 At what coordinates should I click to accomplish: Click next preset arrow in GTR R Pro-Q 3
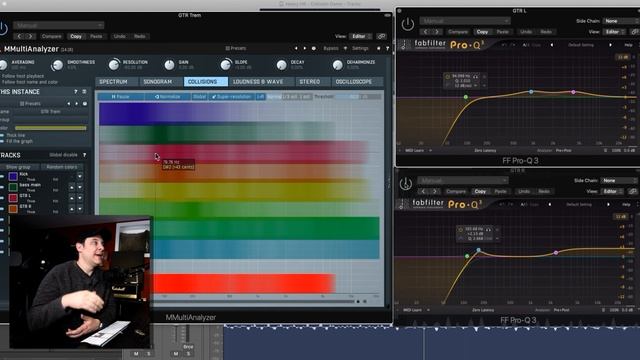[608, 204]
